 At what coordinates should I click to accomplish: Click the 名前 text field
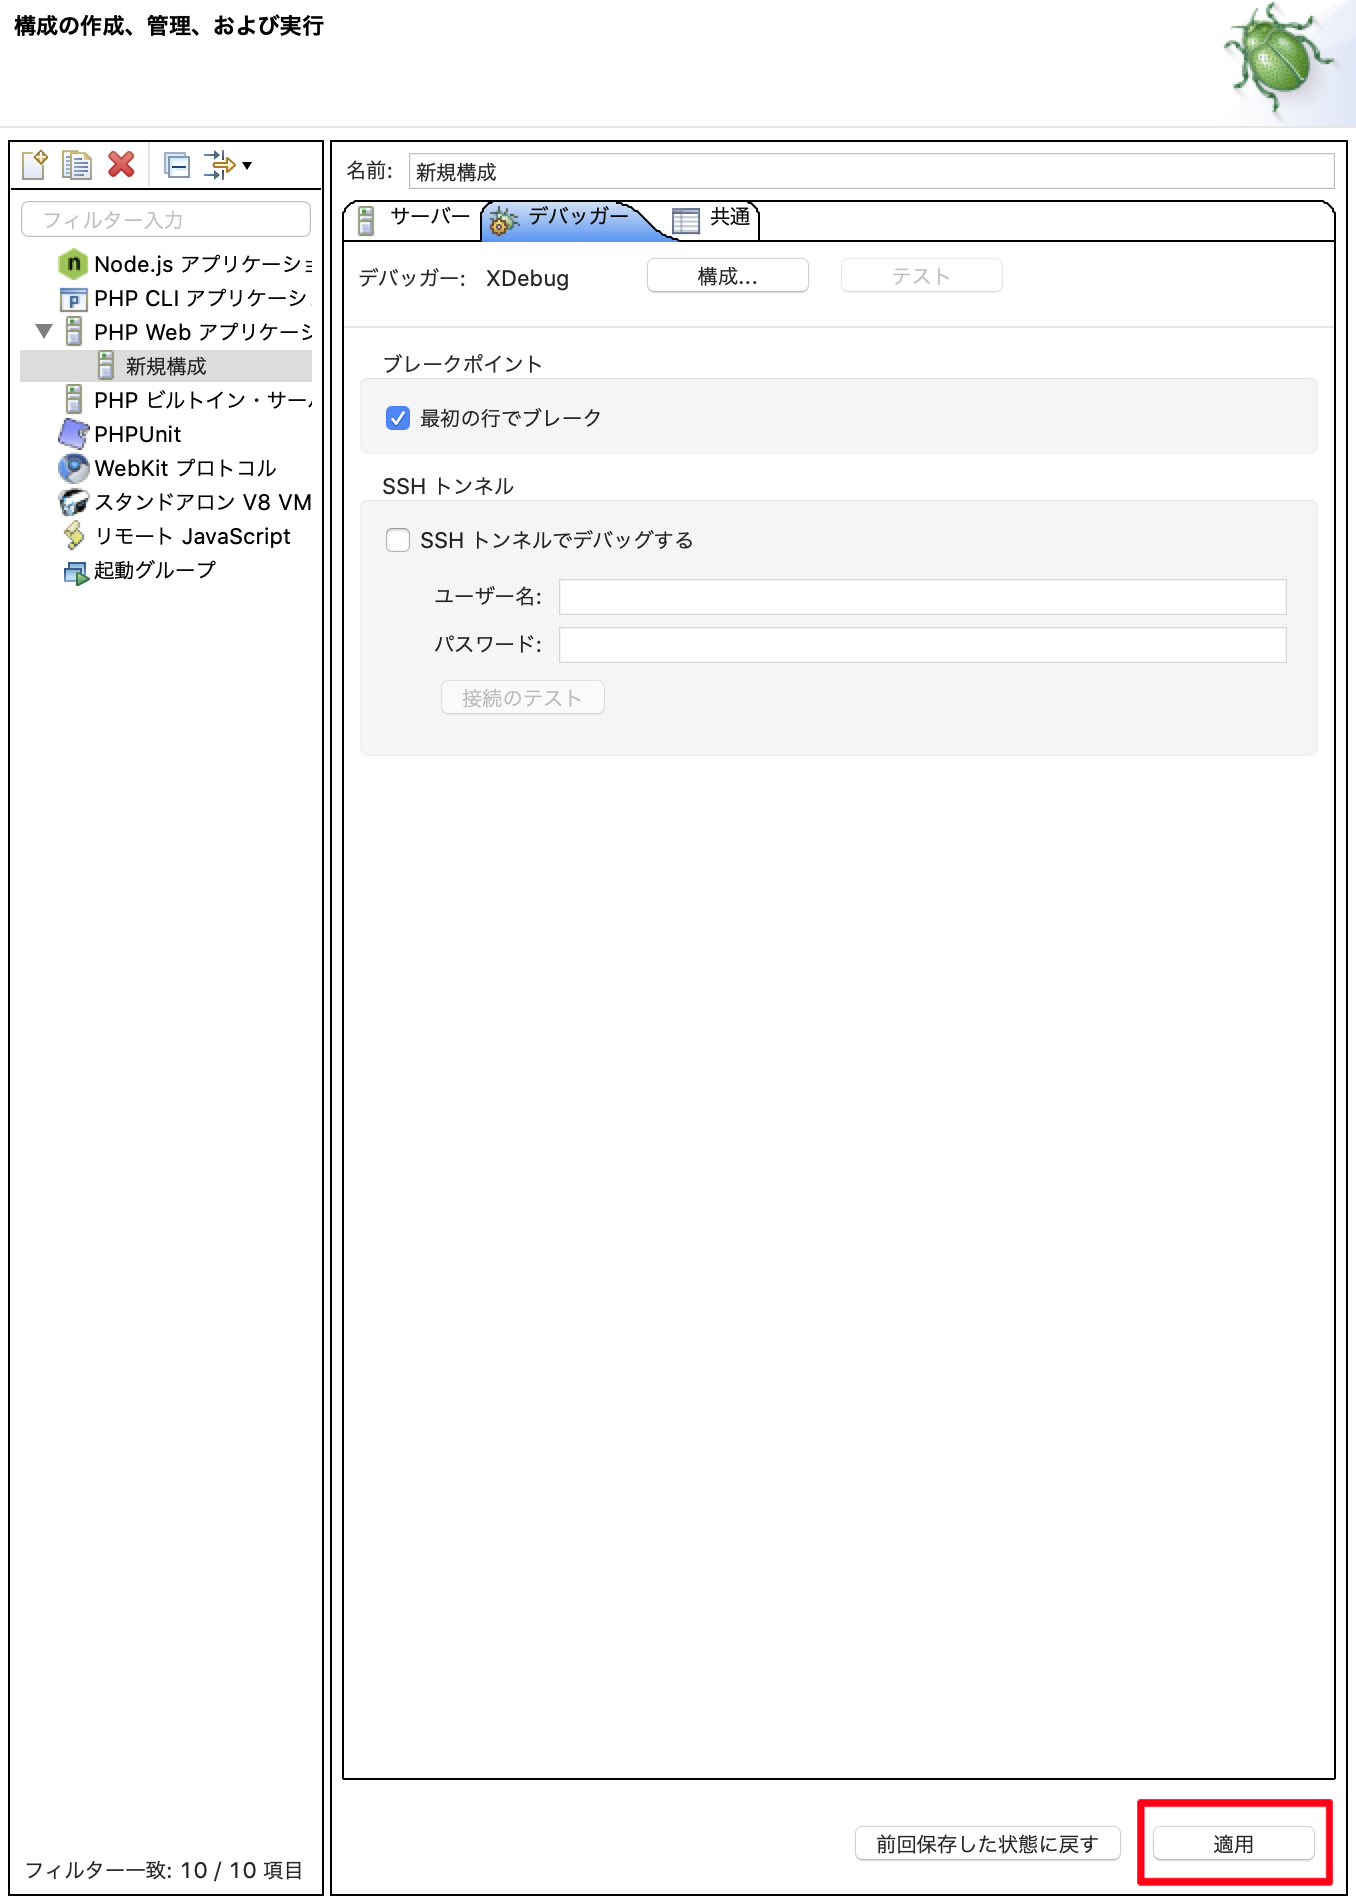tap(871, 171)
